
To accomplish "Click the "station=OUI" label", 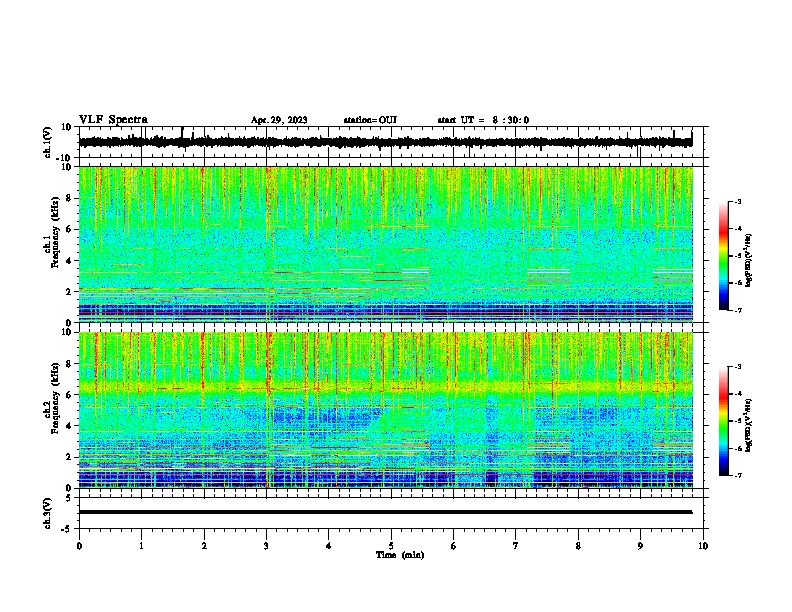I will click(x=370, y=120).
